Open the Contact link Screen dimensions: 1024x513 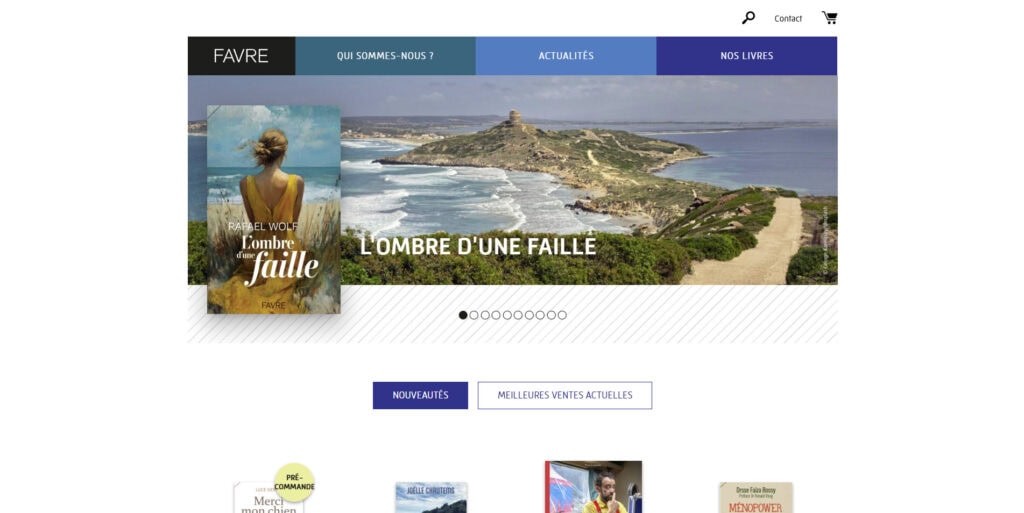pos(788,19)
